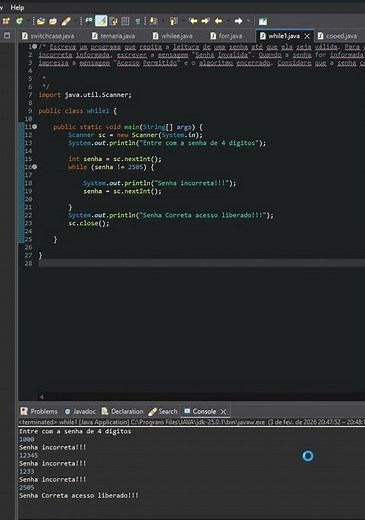Collapse the while loop at line 16
Image resolution: width=365 pixels, height=520 pixels.
[x=35, y=167]
